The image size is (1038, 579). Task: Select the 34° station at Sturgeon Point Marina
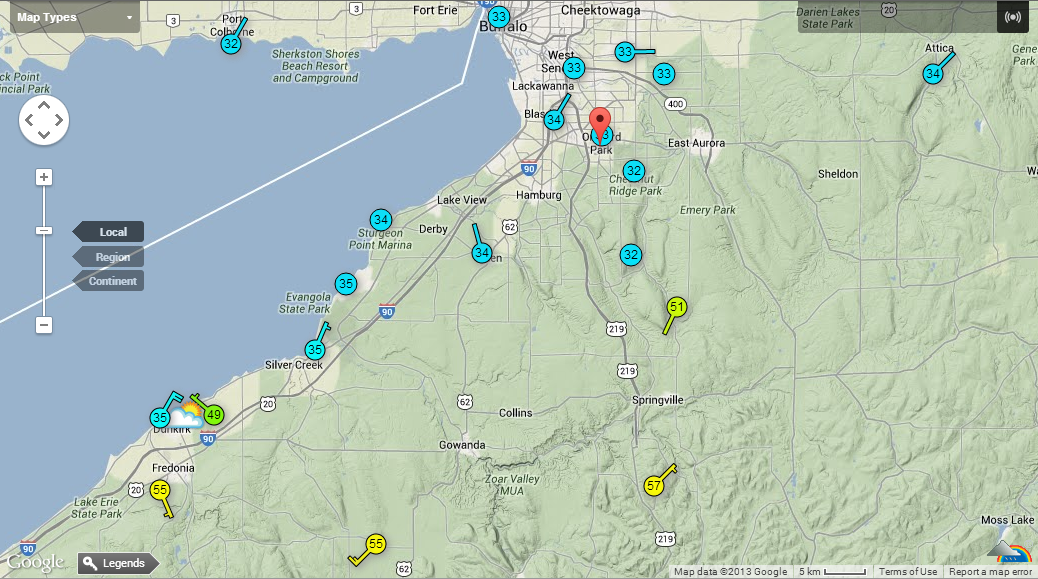click(381, 219)
